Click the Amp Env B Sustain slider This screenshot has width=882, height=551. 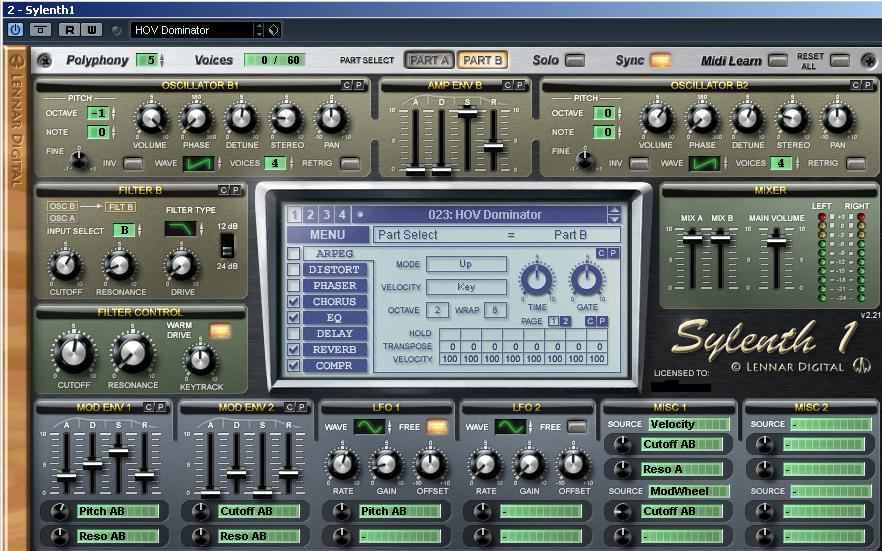point(467,112)
